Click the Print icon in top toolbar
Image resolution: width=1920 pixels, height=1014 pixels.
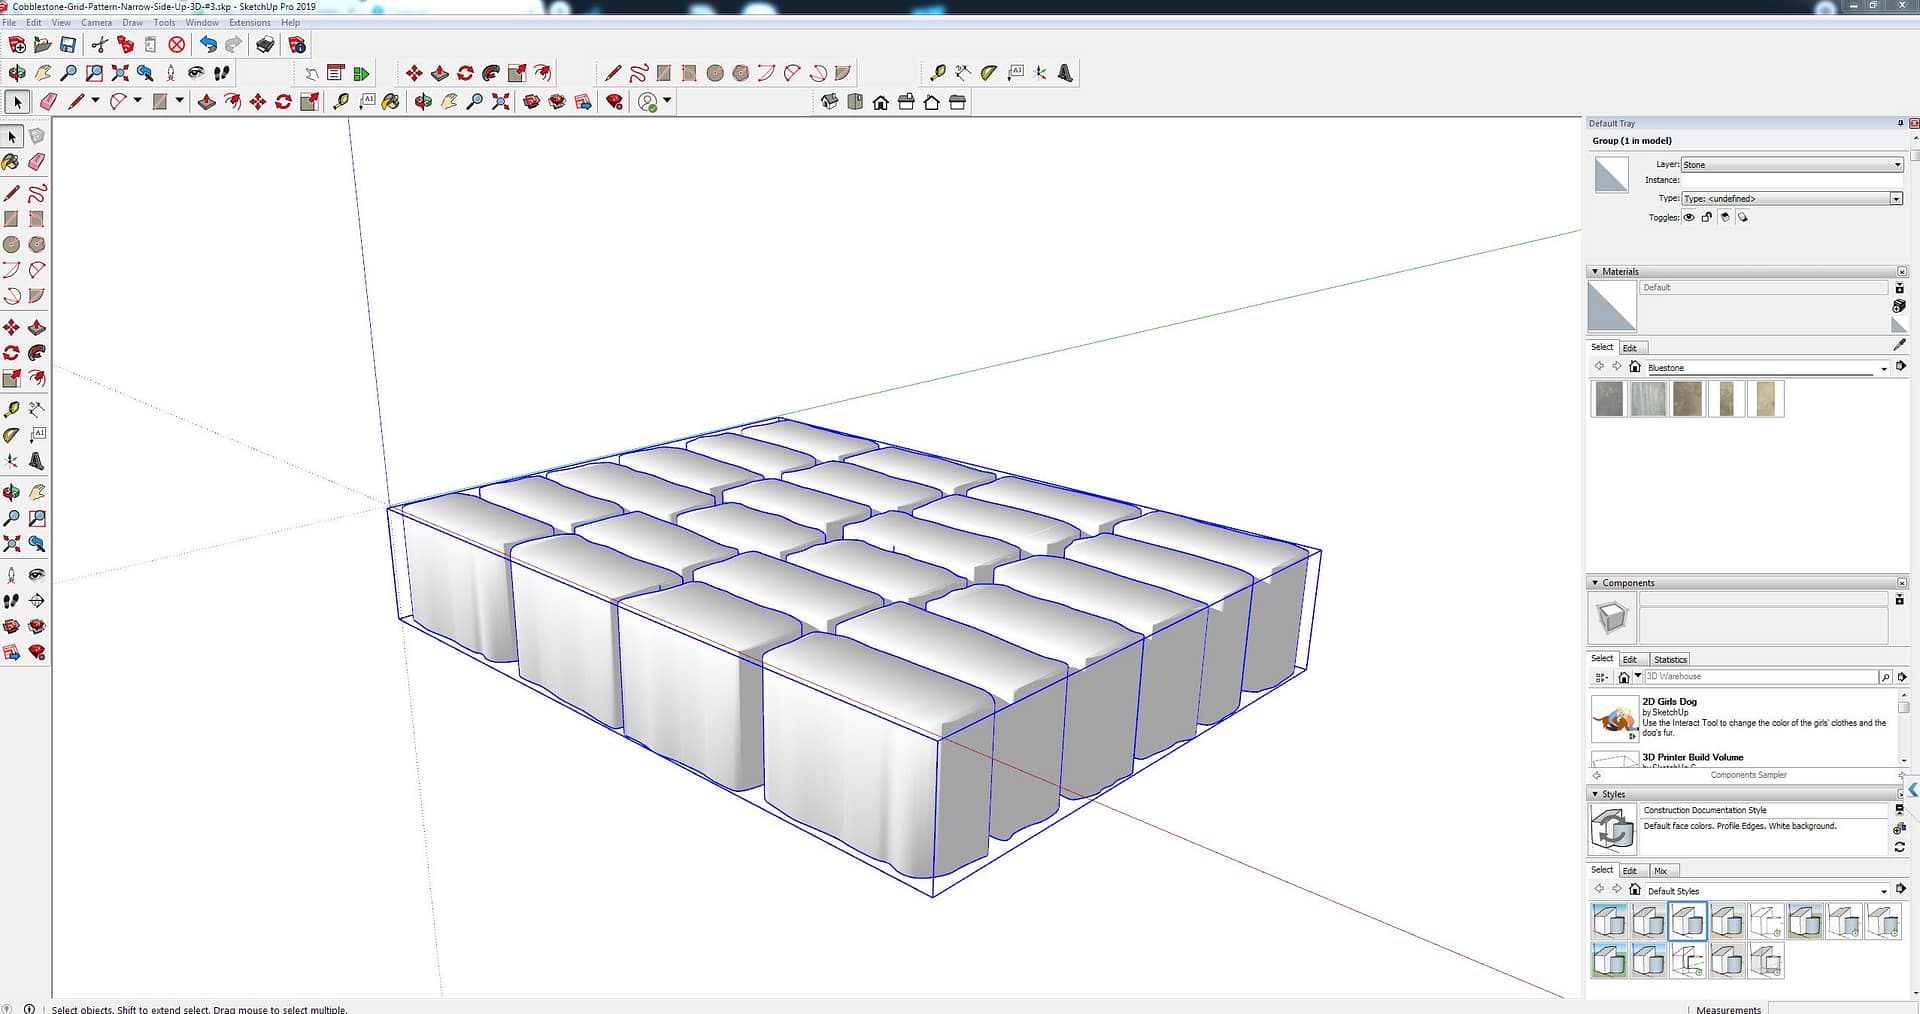click(265, 45)
